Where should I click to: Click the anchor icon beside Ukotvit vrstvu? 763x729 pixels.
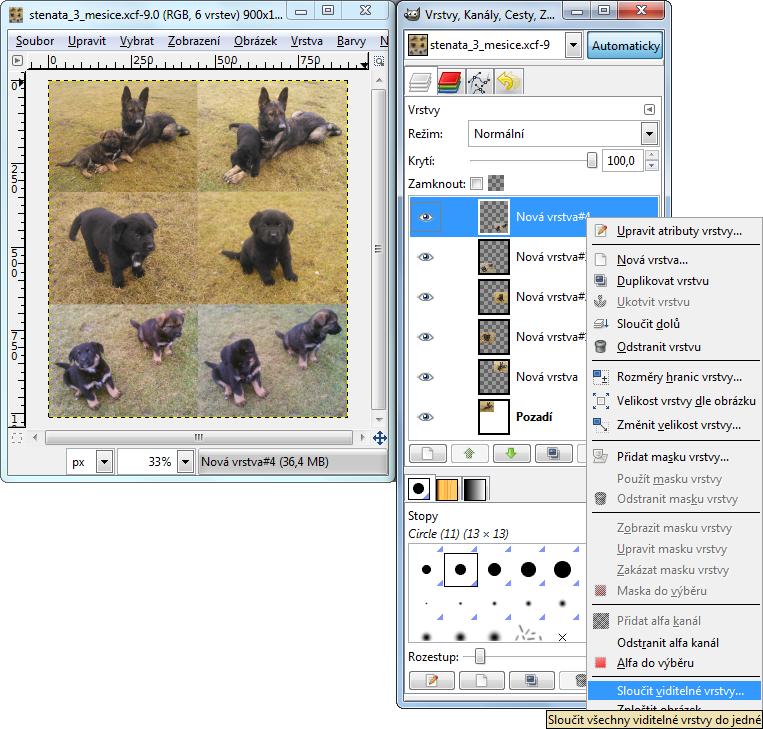[x=600, y=302]
